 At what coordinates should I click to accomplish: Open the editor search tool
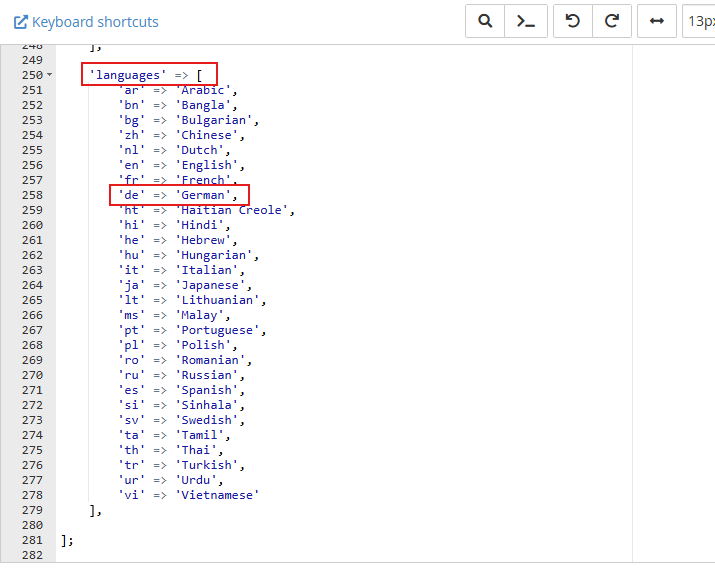(485, 21)
